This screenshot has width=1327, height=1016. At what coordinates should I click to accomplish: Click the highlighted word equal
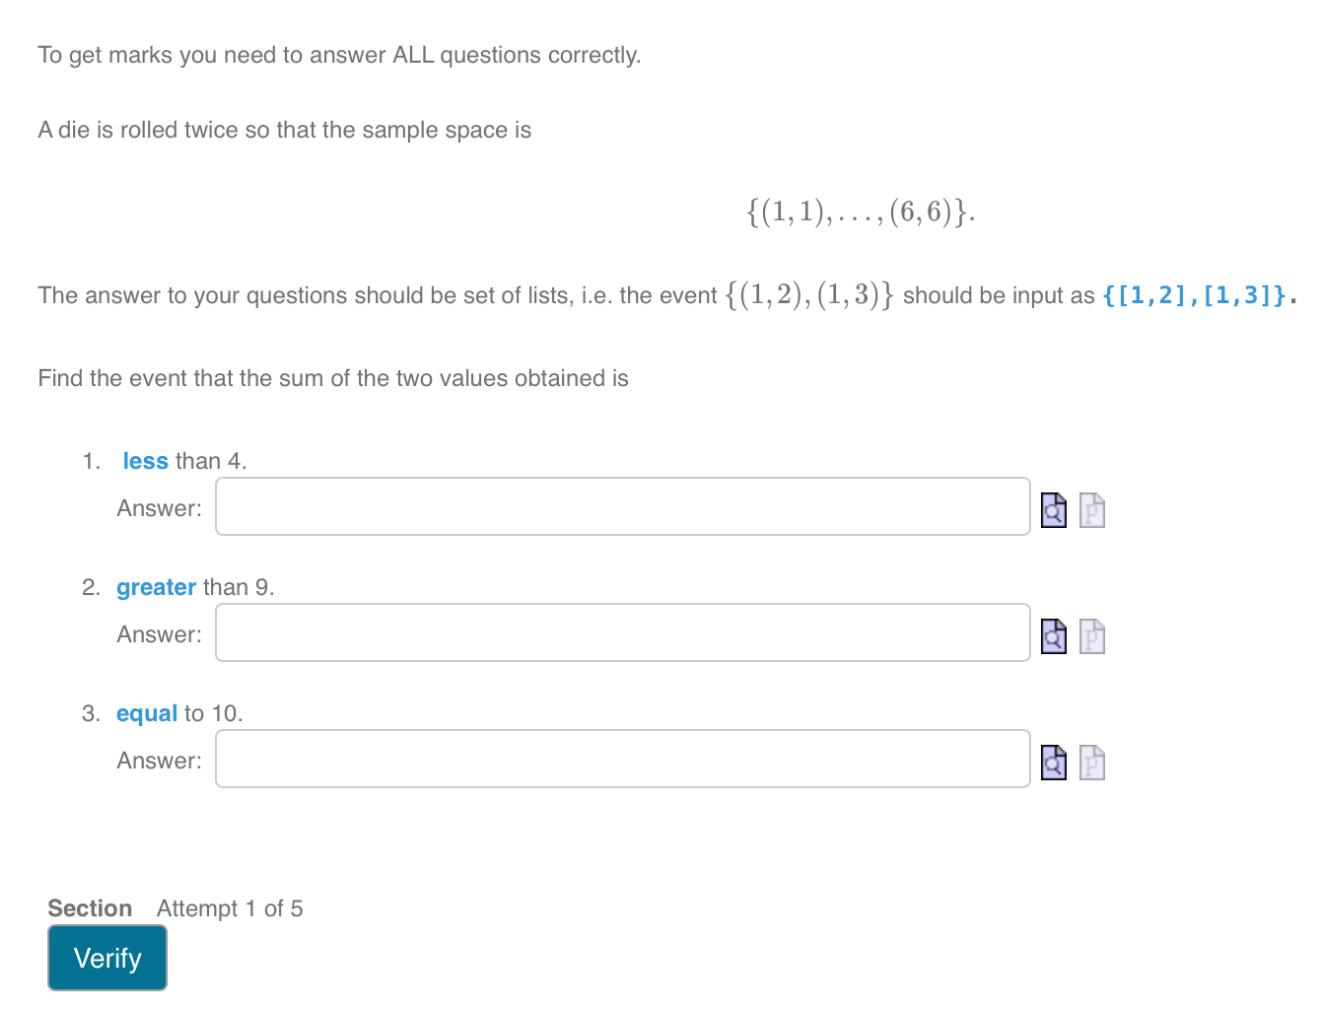[147, 713]
